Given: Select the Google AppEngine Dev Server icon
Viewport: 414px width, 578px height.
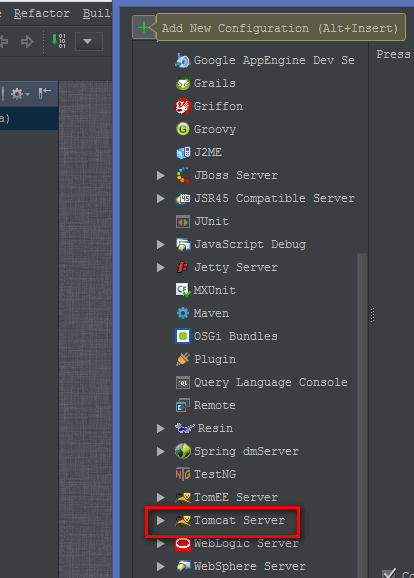Looking at the screenshot, I should click(182, 60).
